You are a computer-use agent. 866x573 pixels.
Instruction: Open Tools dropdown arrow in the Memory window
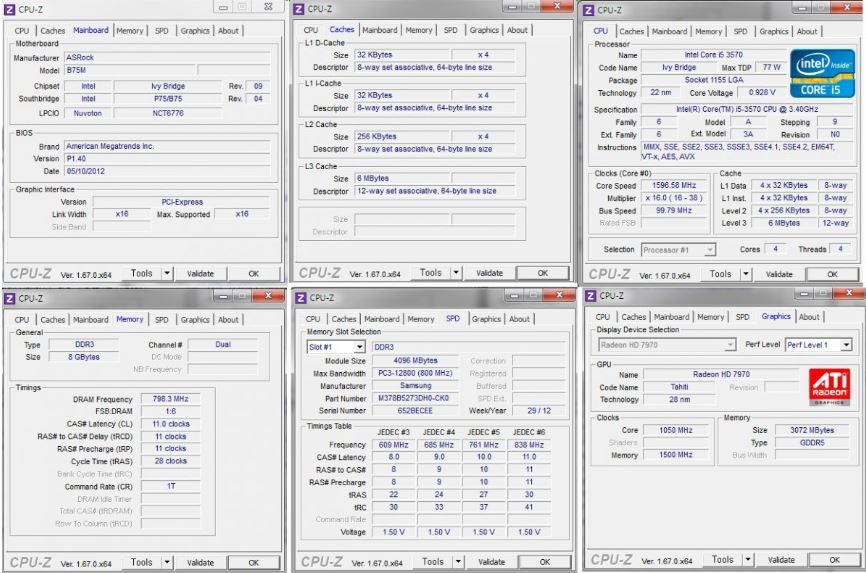tap(167, 562)
